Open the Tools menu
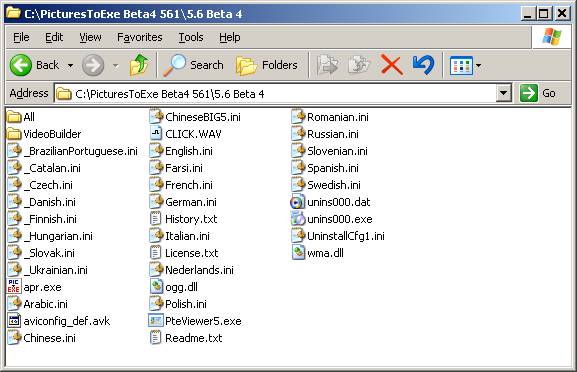The height and width of the screenshot is (372, 577). point(191,37)
